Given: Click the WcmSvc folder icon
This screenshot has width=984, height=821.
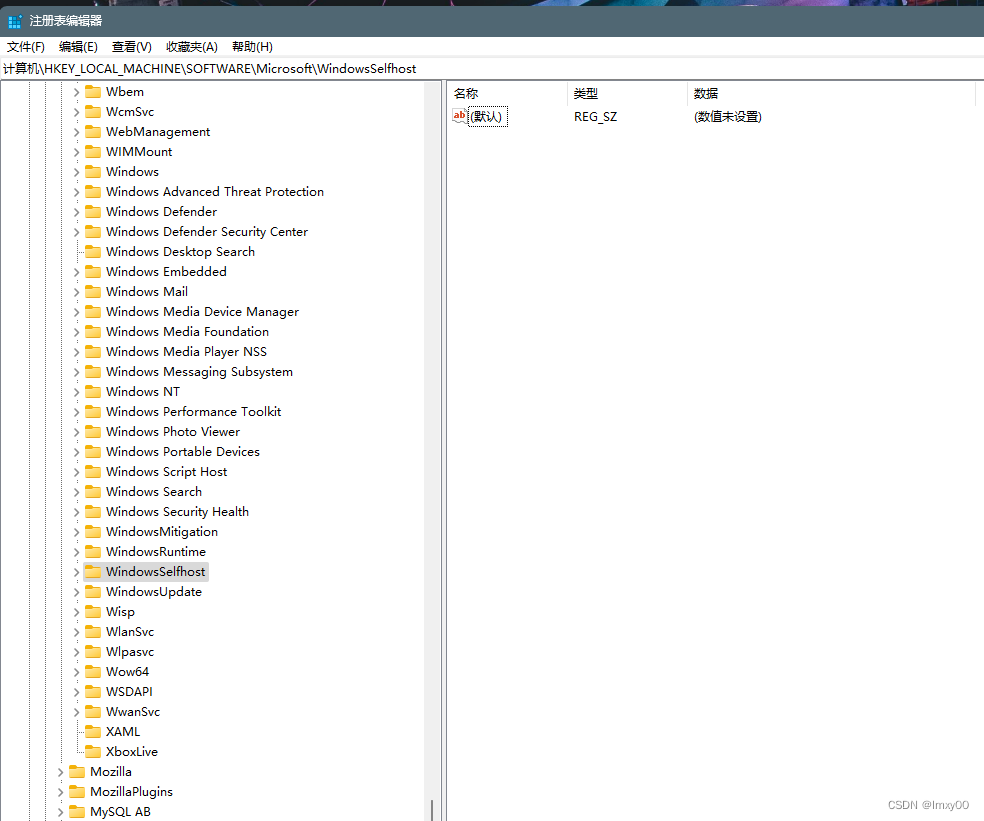Looking at the screenshot, I should pos(93,112).
